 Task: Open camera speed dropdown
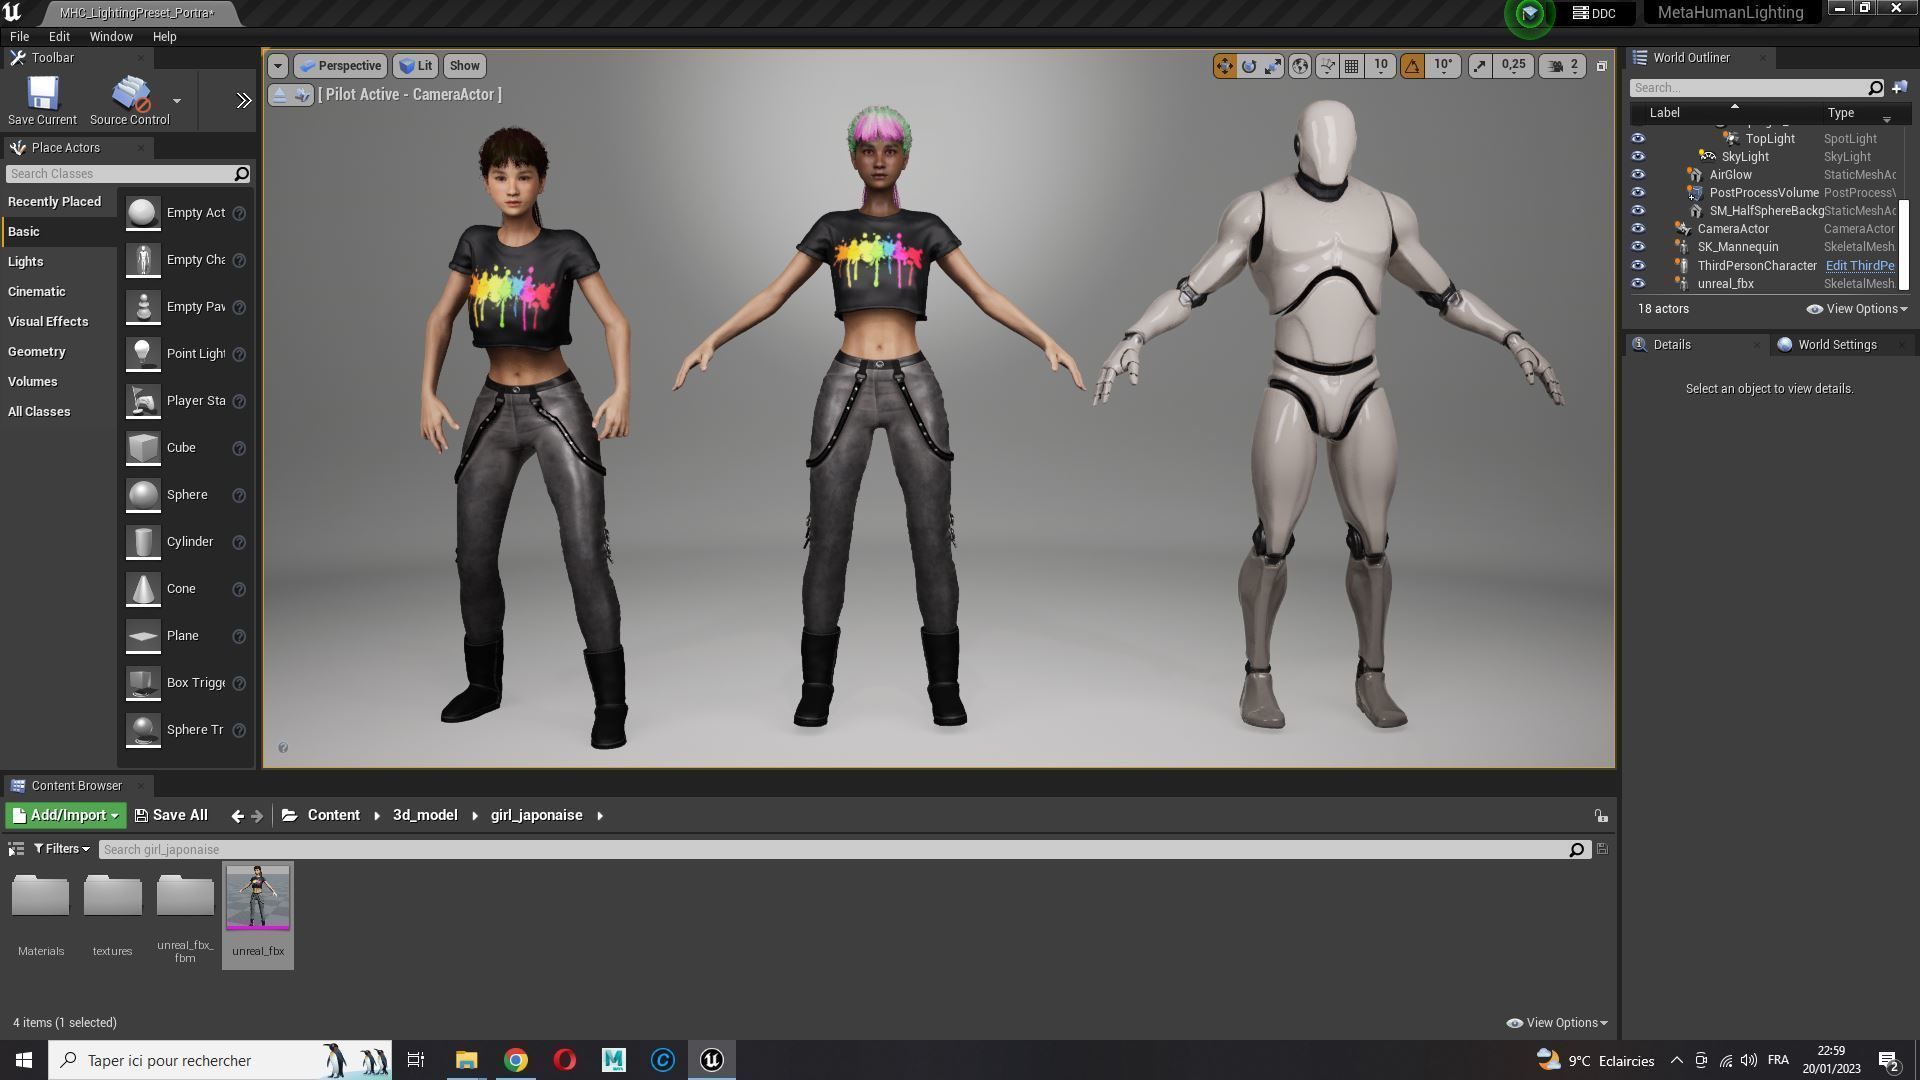click(1564, 66)
